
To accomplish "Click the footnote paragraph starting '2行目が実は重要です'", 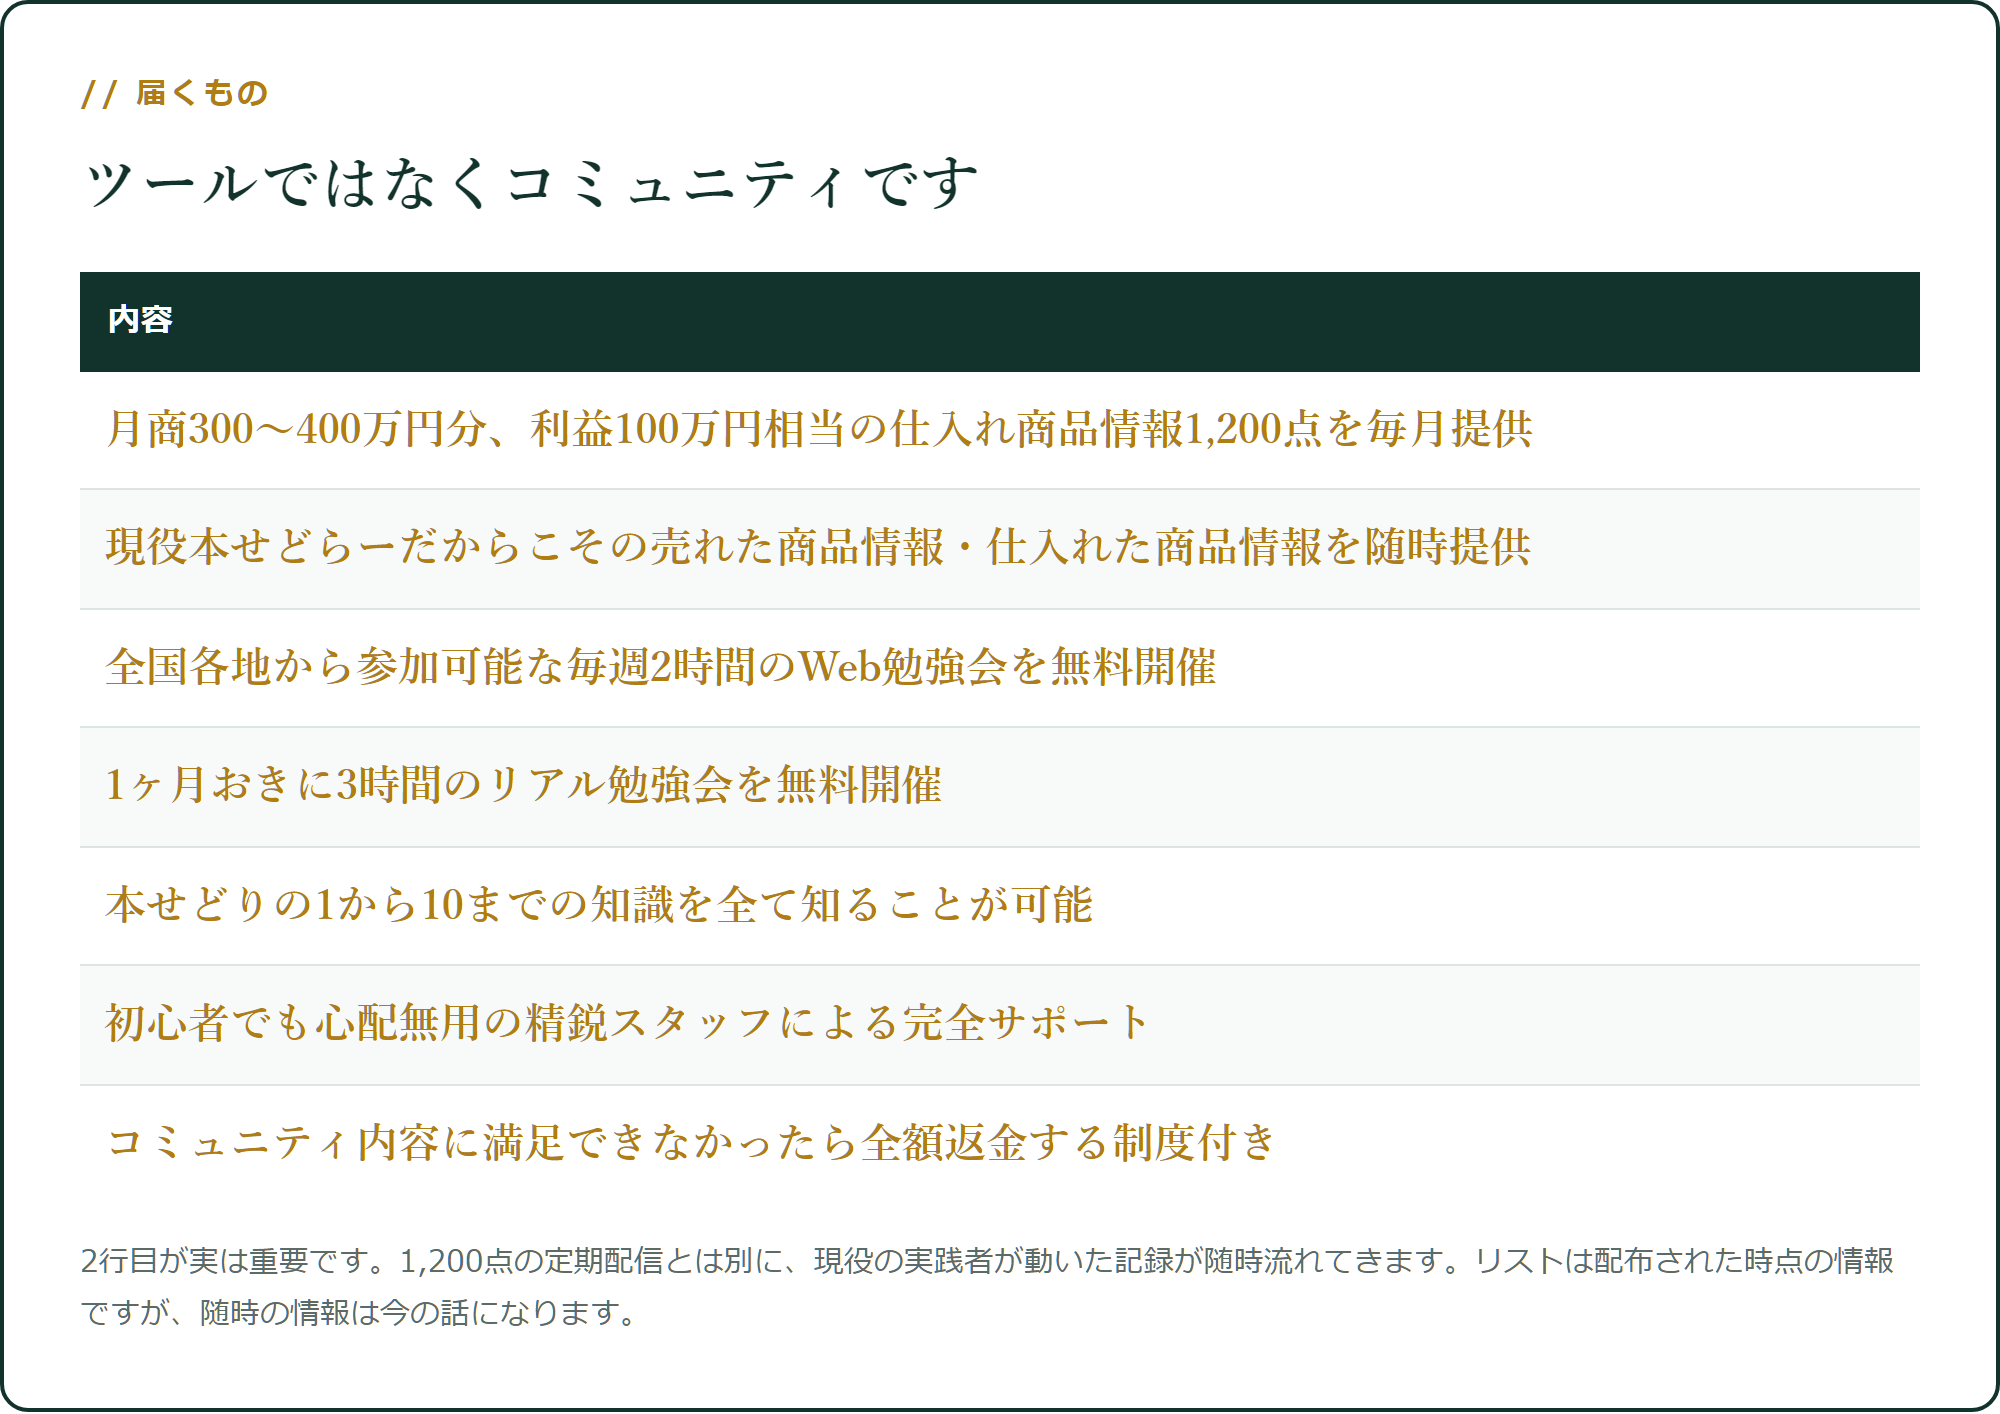I will (x=988, y=1286).
